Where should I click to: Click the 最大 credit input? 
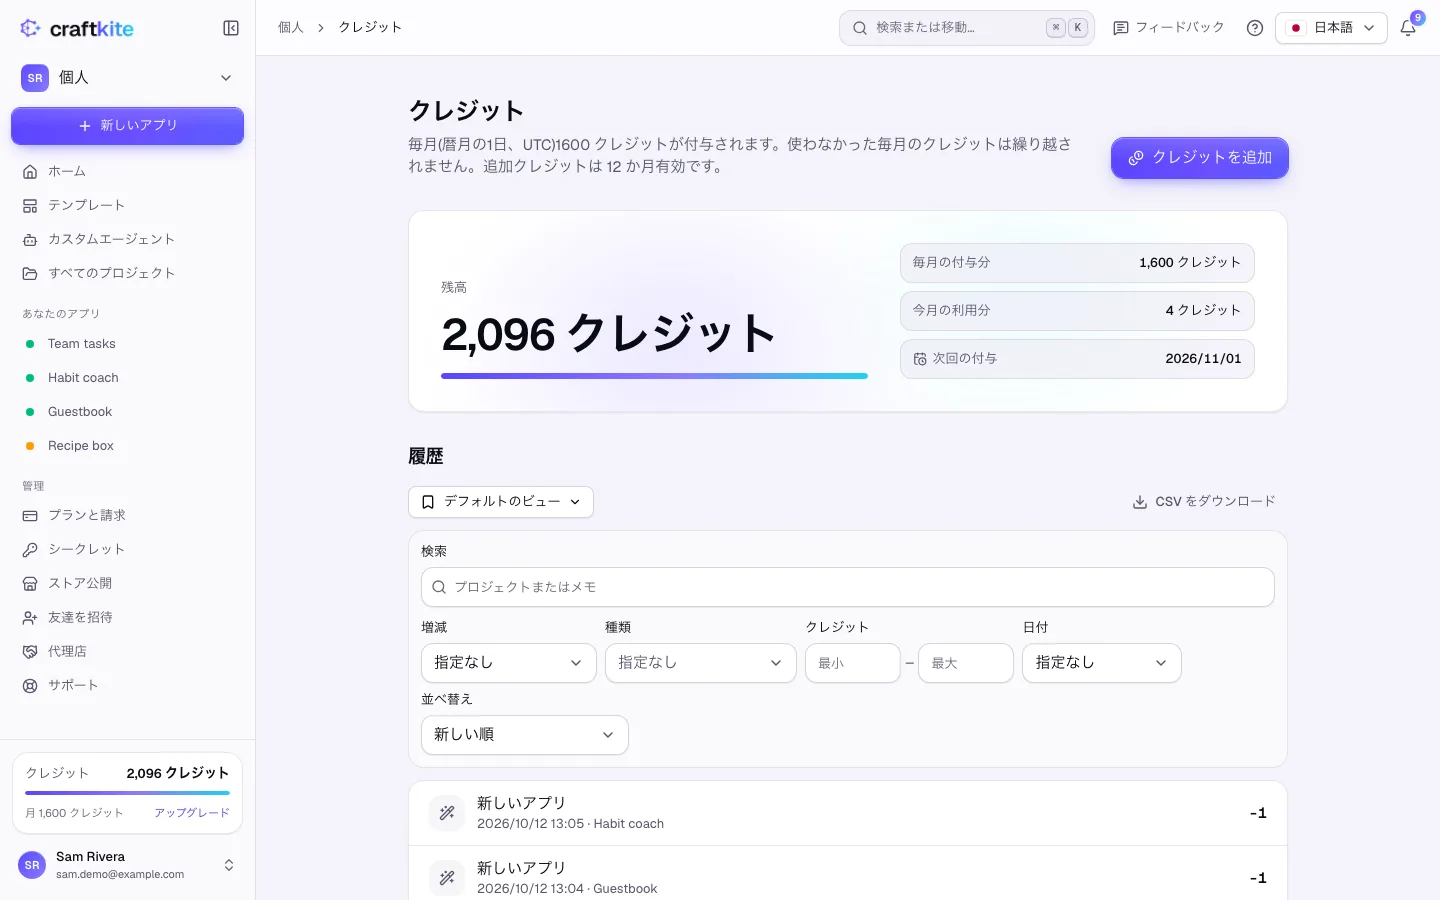pos(966,663)
